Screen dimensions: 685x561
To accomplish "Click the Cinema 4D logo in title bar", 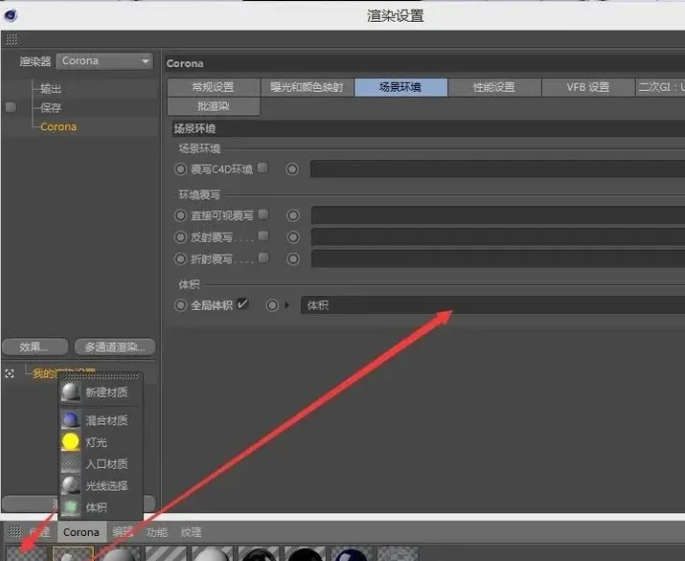I will (11, 15).
